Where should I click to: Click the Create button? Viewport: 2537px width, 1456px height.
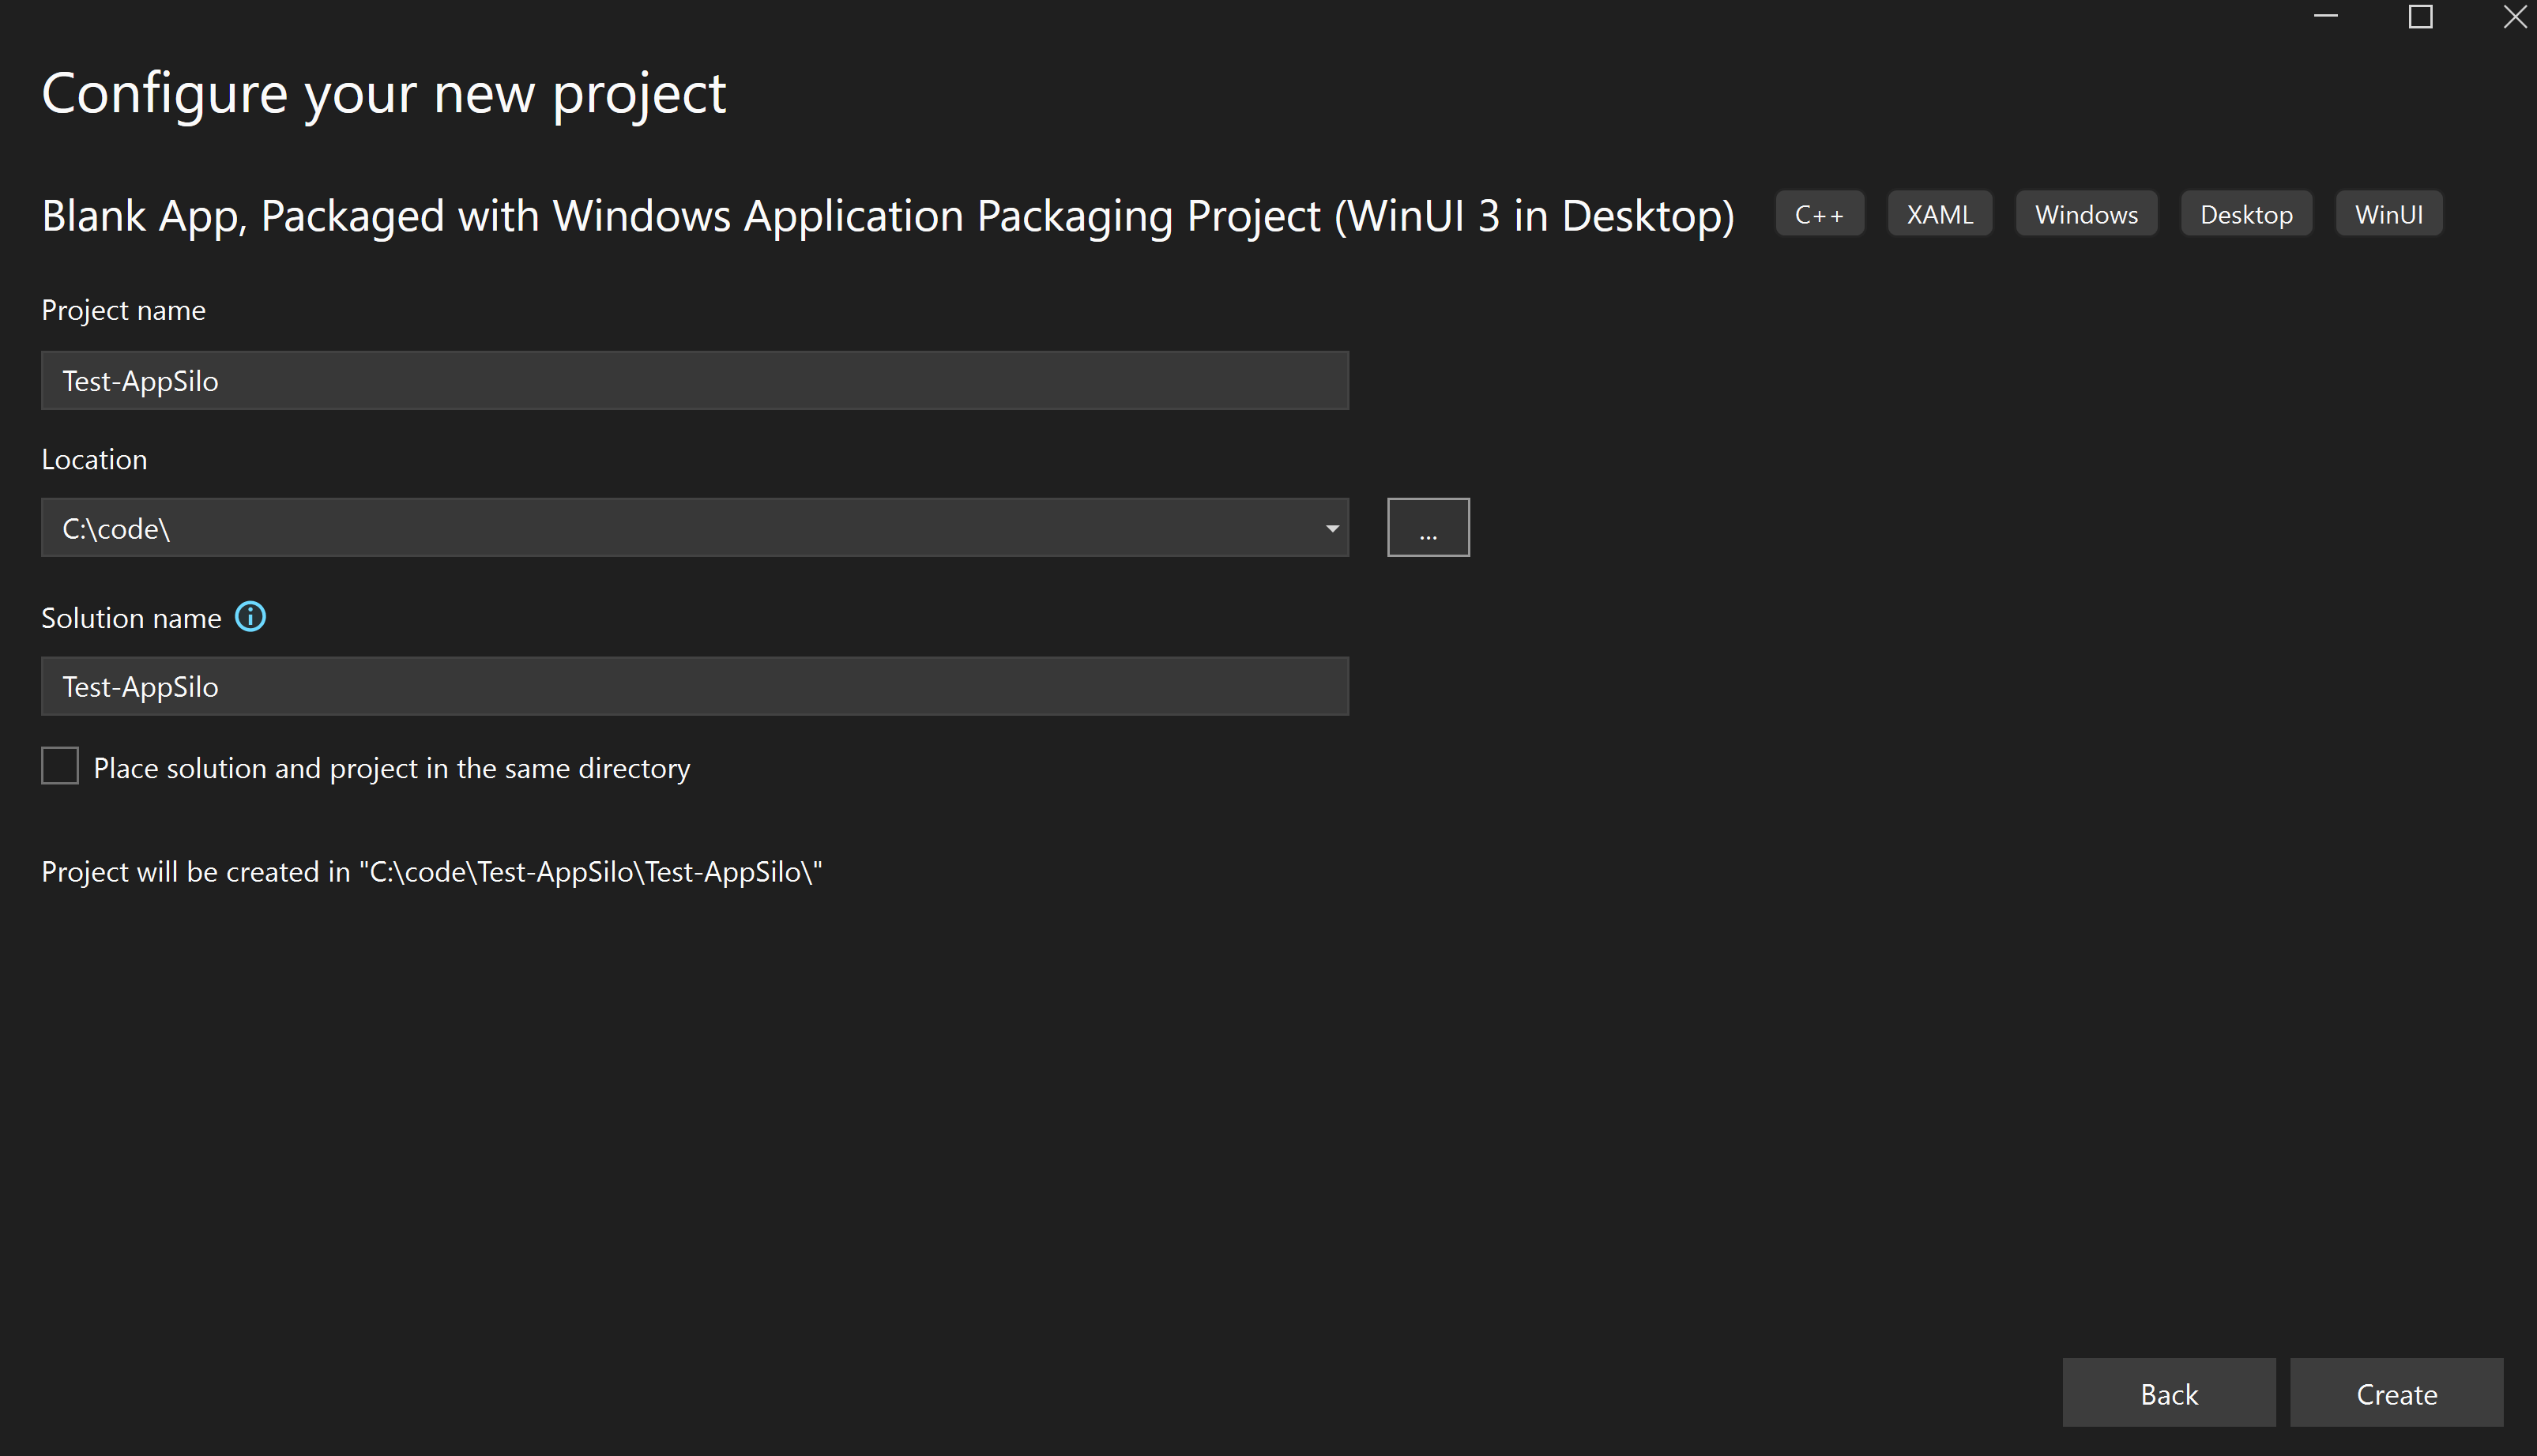point(2398,1394)
